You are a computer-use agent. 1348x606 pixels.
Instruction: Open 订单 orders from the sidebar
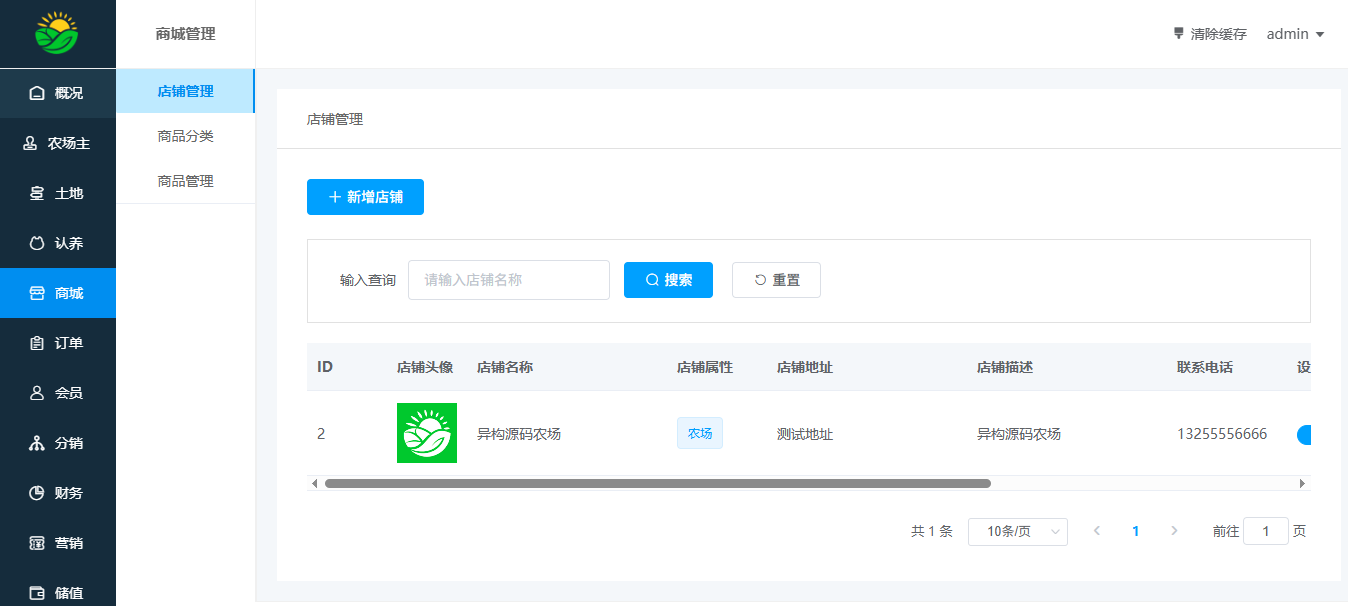point(57,343)
